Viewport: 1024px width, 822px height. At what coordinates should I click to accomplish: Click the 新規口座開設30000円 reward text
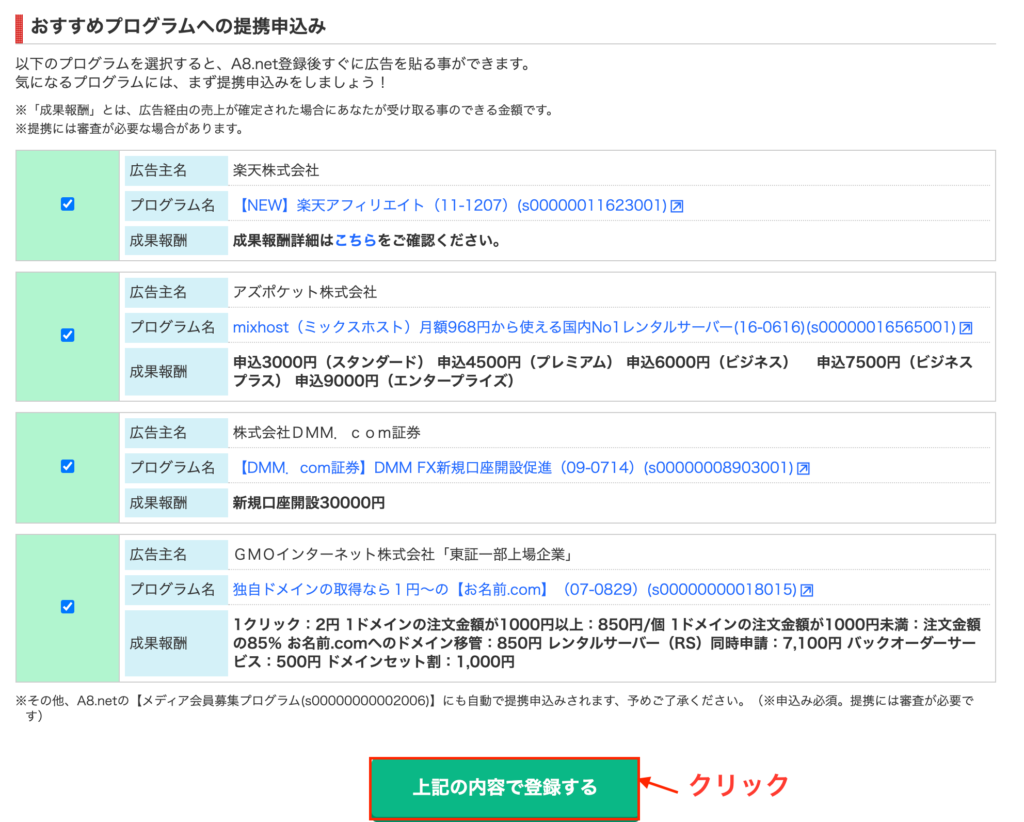coord(308,502)
